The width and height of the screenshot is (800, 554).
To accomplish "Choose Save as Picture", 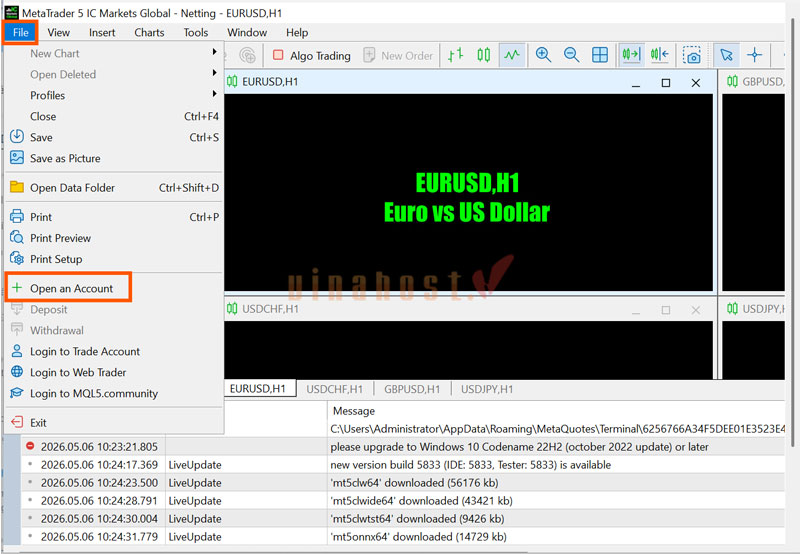I will 114,158.
